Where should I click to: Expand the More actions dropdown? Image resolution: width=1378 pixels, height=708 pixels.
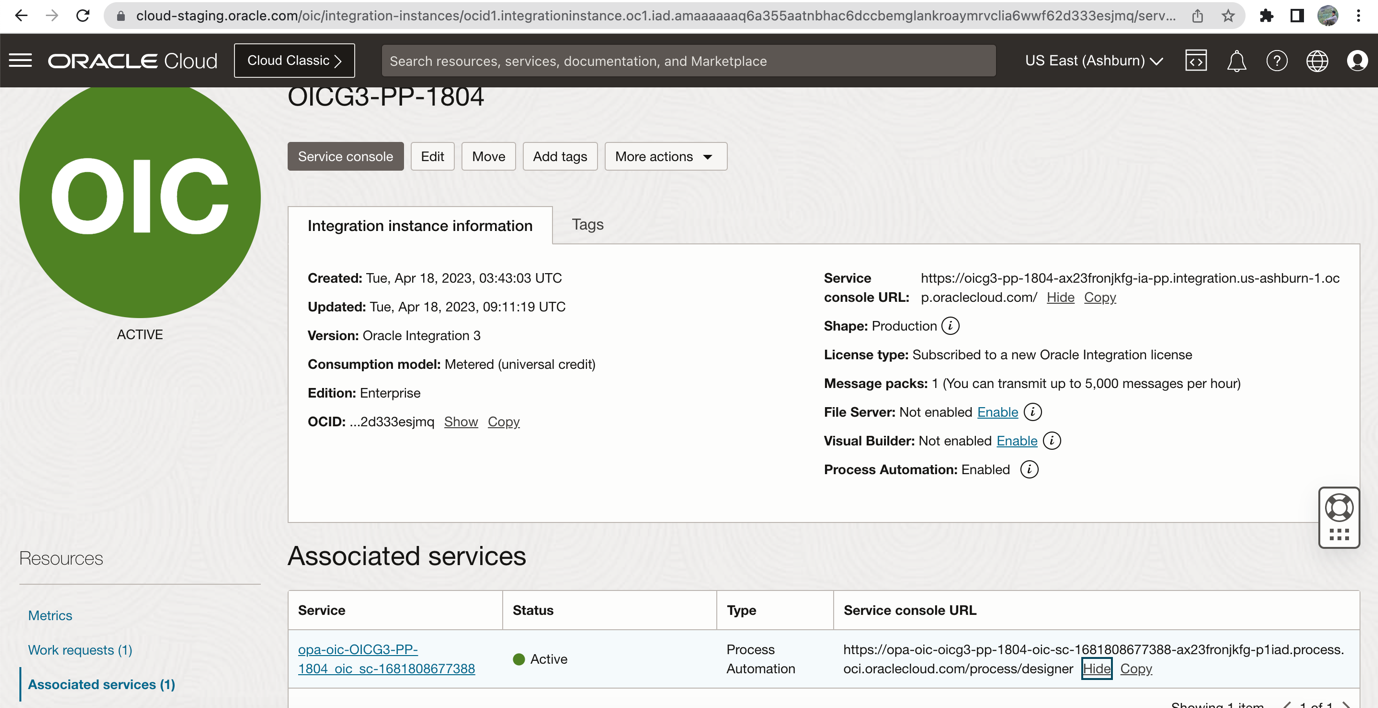tap(665, 157)
